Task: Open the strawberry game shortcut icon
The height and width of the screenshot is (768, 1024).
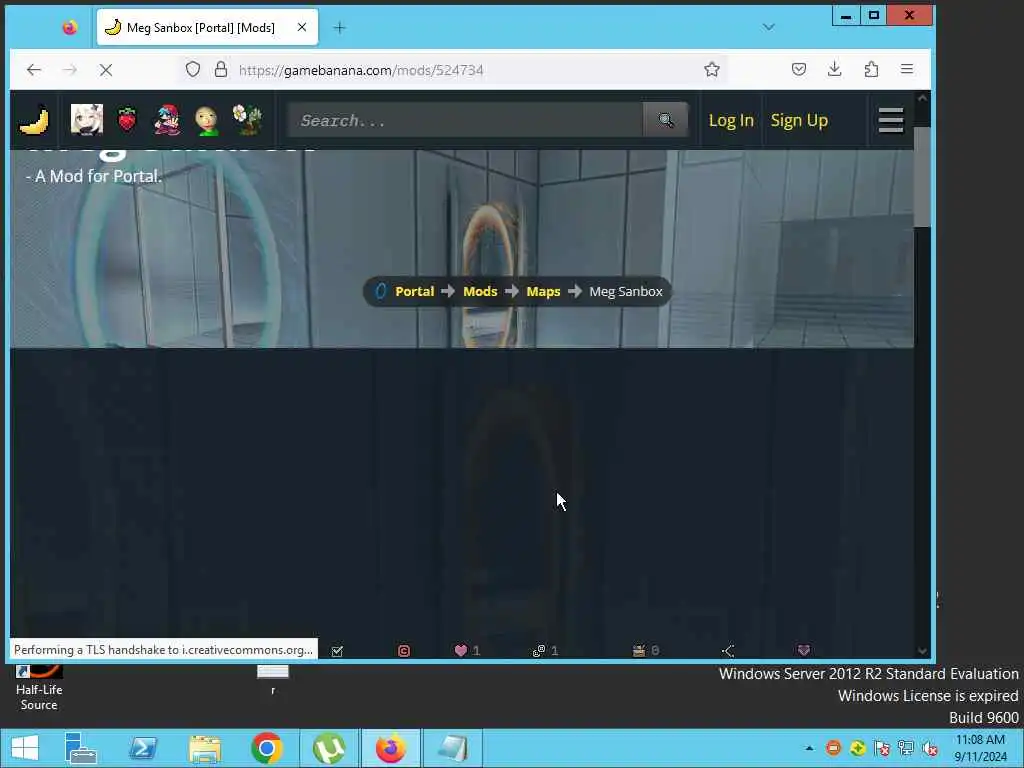Action: click(127, 120)
